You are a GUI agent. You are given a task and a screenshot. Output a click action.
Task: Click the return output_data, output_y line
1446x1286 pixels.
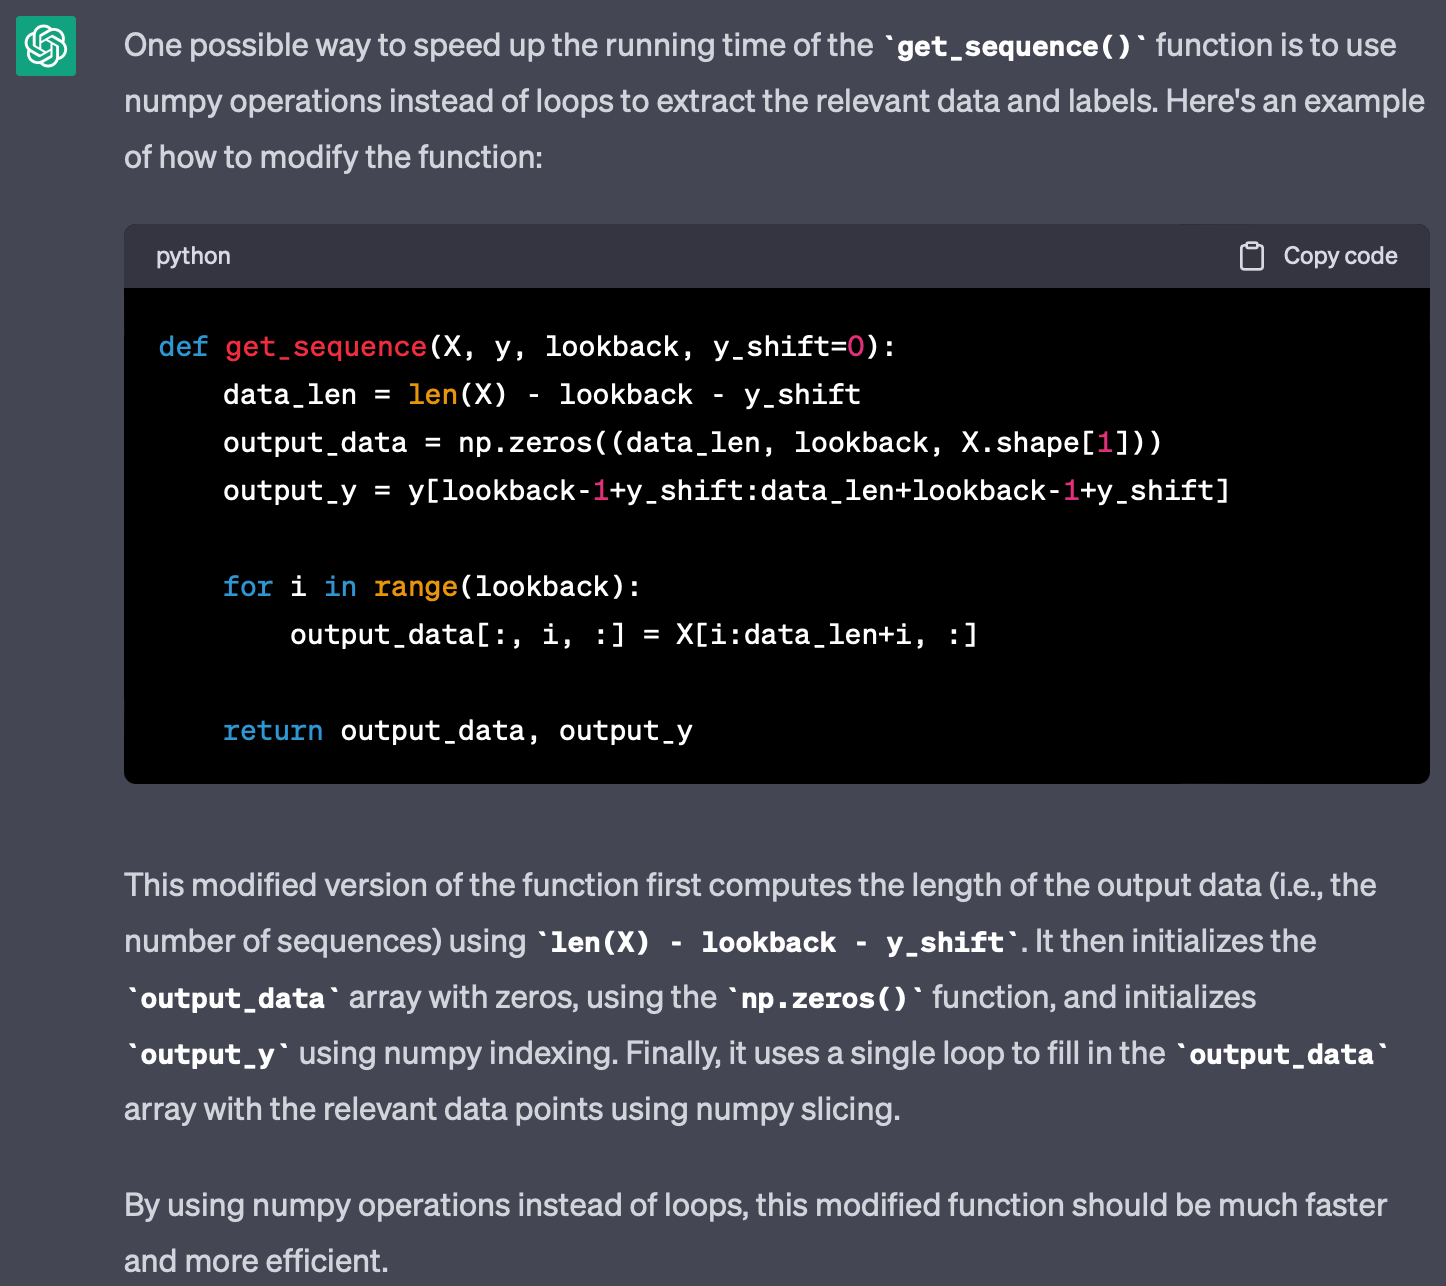click(x=458, y=731)
